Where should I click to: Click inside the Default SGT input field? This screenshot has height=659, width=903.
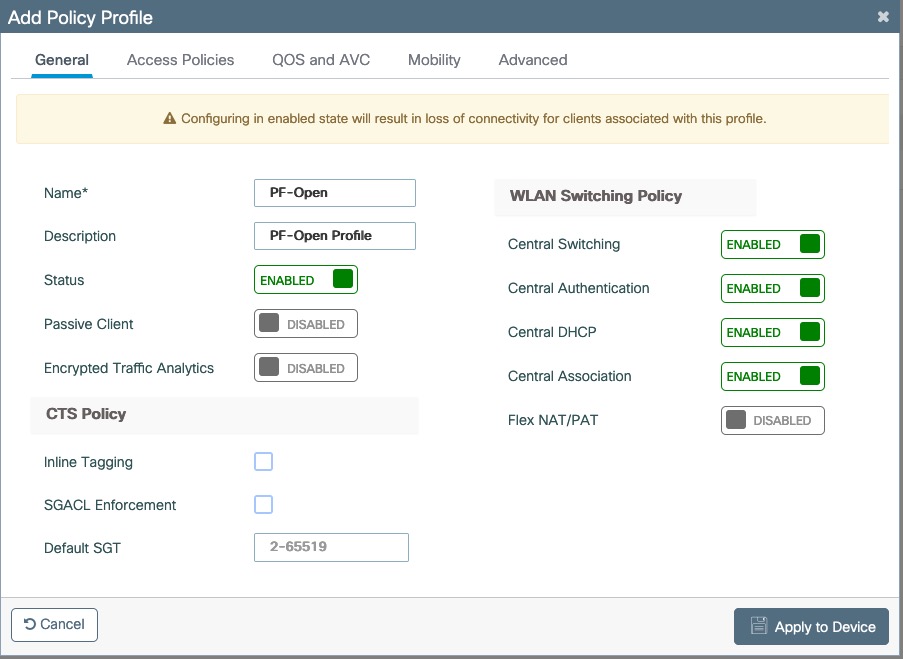tap(331, 547)
